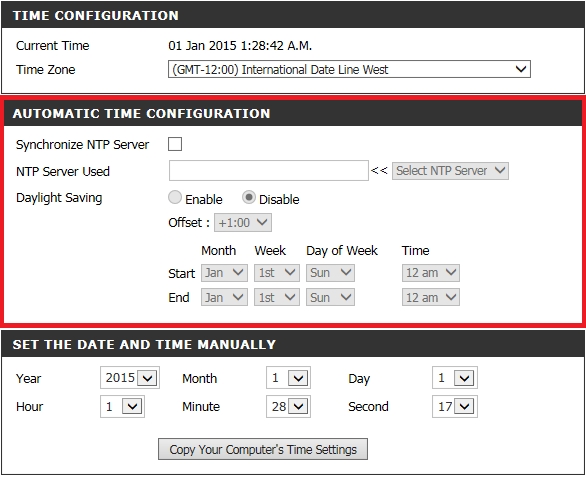Select the Daylight Saving Disable radio button
The width and height of the screenshot is (586, 477).
click(x=249, y=197)
